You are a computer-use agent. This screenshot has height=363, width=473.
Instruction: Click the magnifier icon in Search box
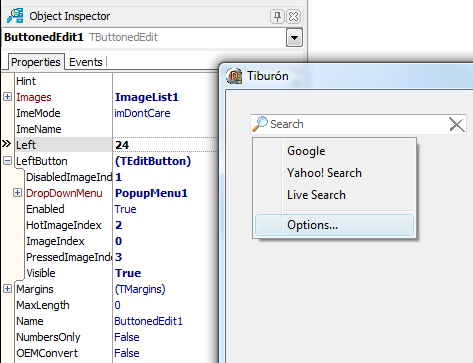pyautogui.click(x=260, y=124)
